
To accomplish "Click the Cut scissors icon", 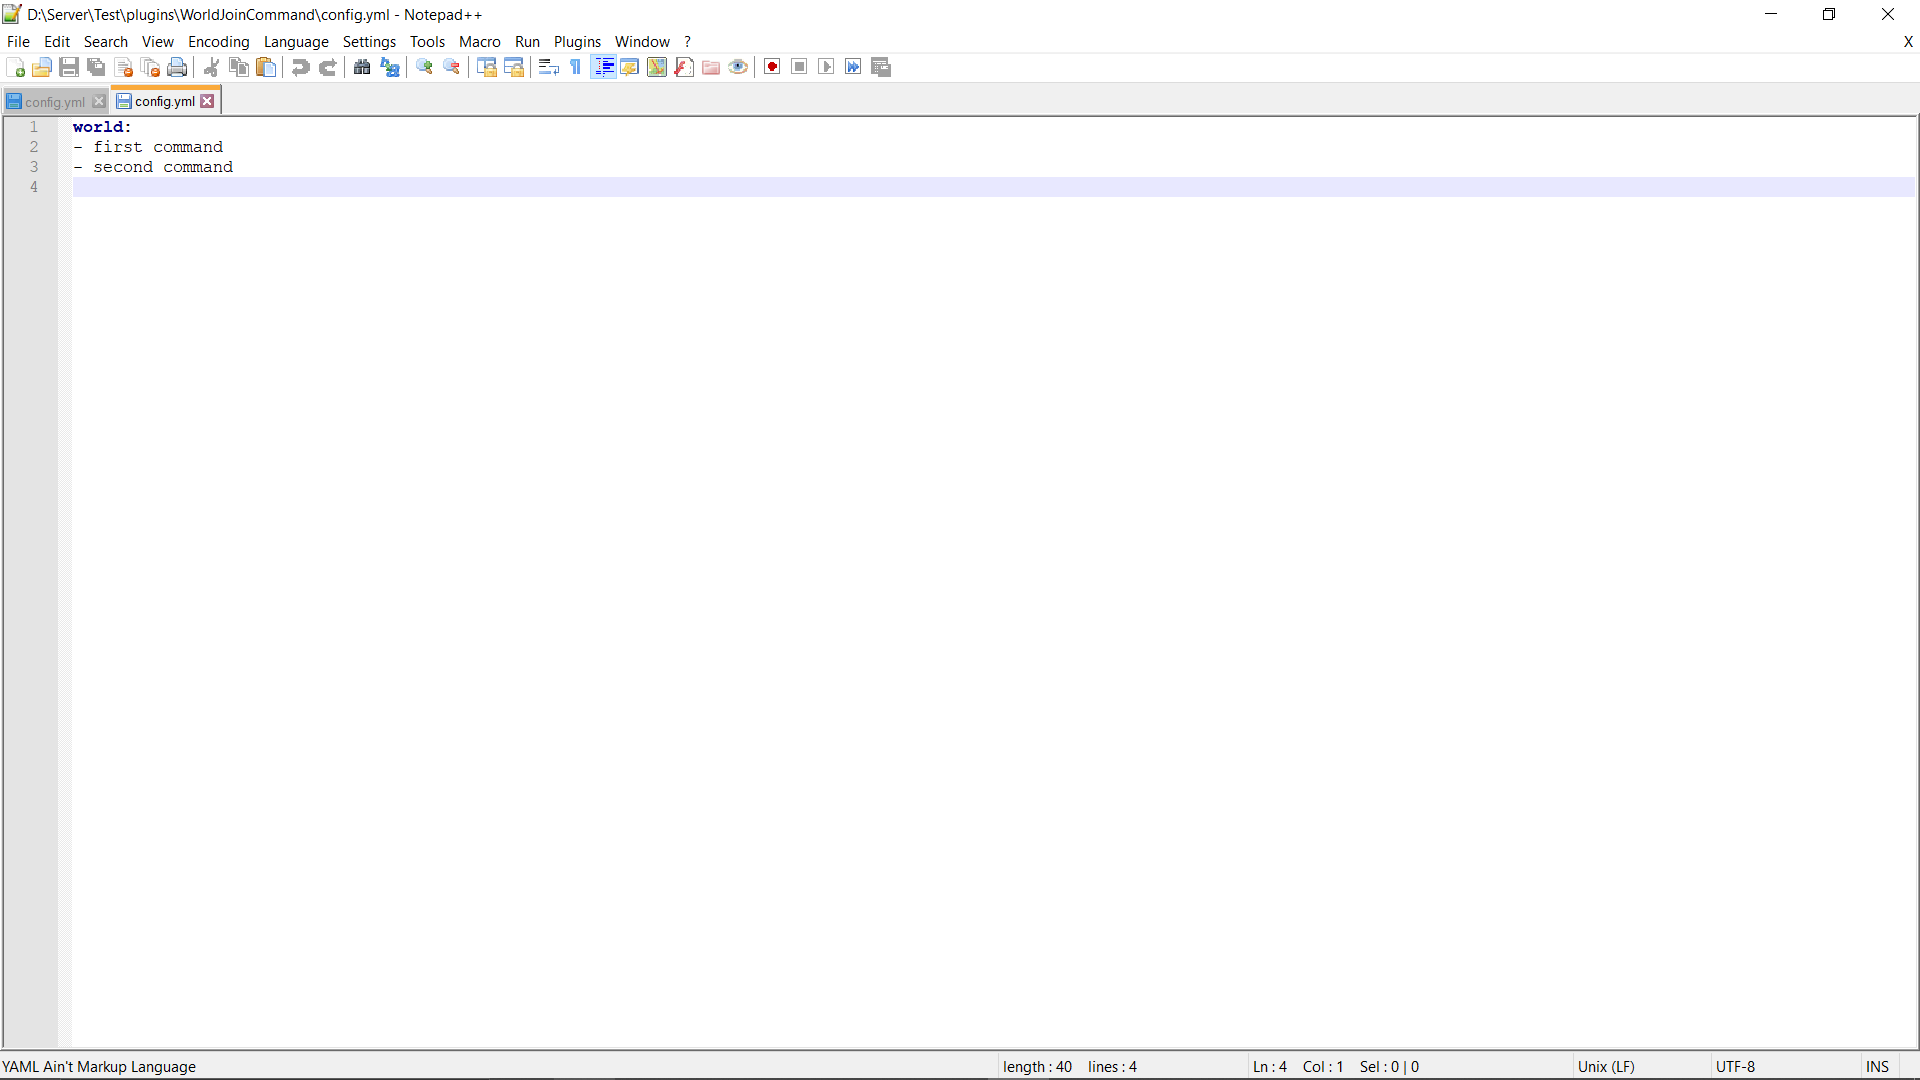I will coord(211,67).
